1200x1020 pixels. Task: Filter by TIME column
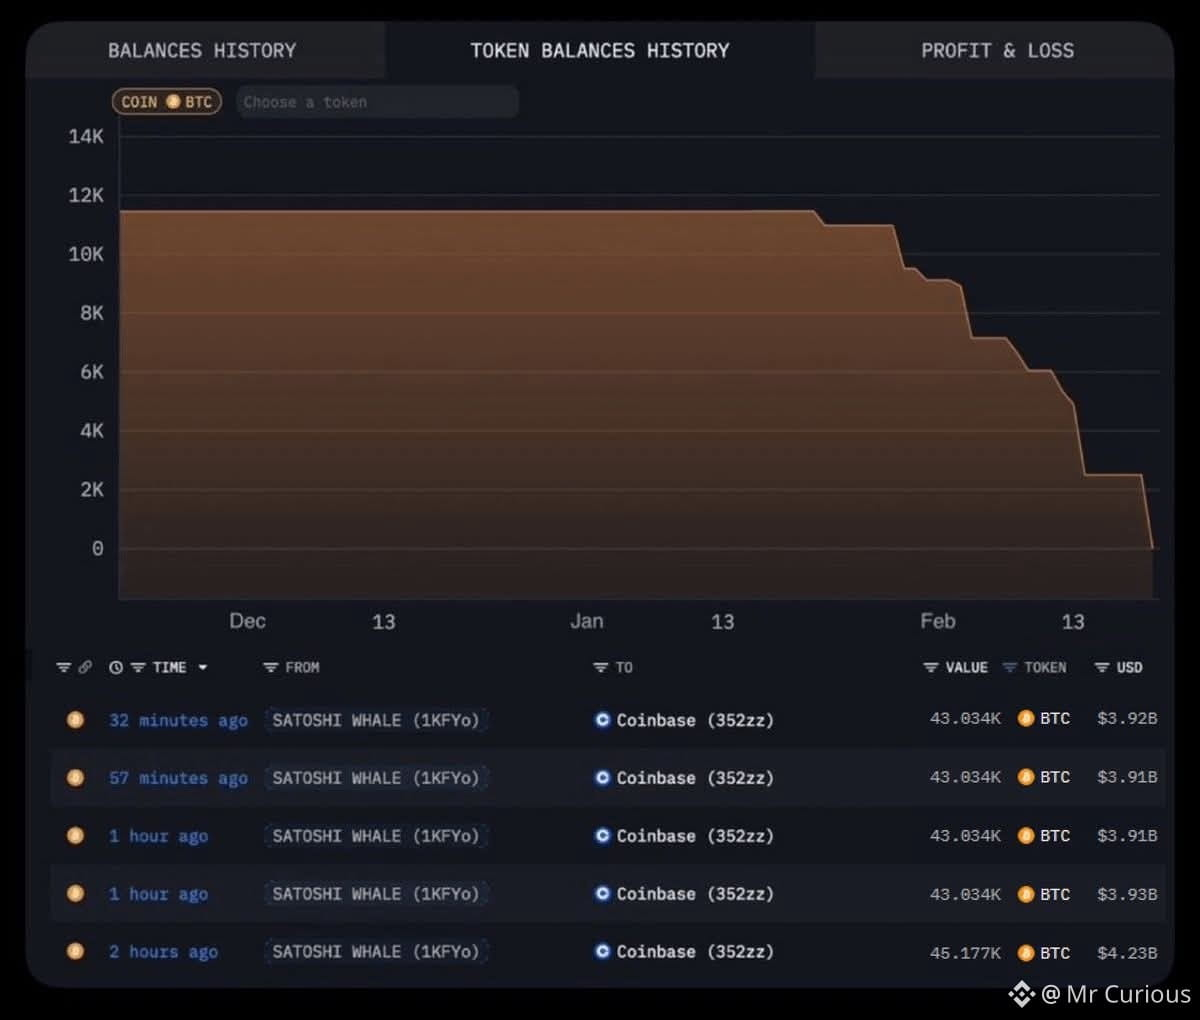click(x=139, y=667)
